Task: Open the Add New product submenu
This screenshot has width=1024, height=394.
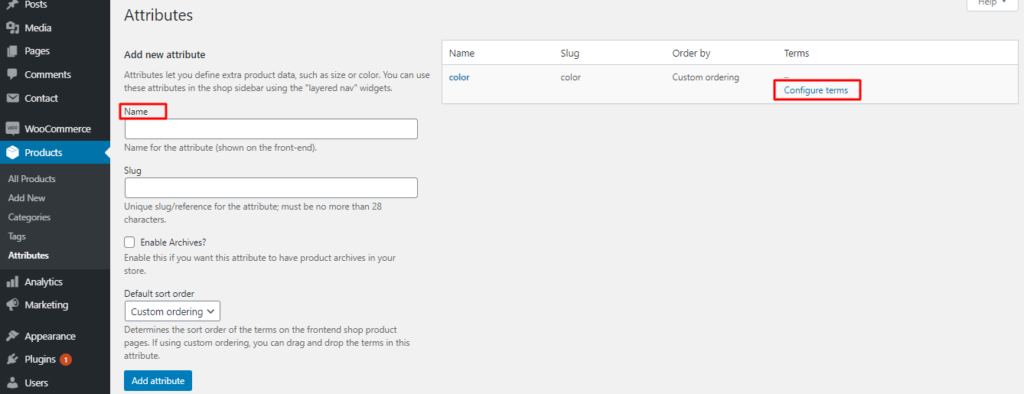Action: pyautogui.click(x=27, y=198)
